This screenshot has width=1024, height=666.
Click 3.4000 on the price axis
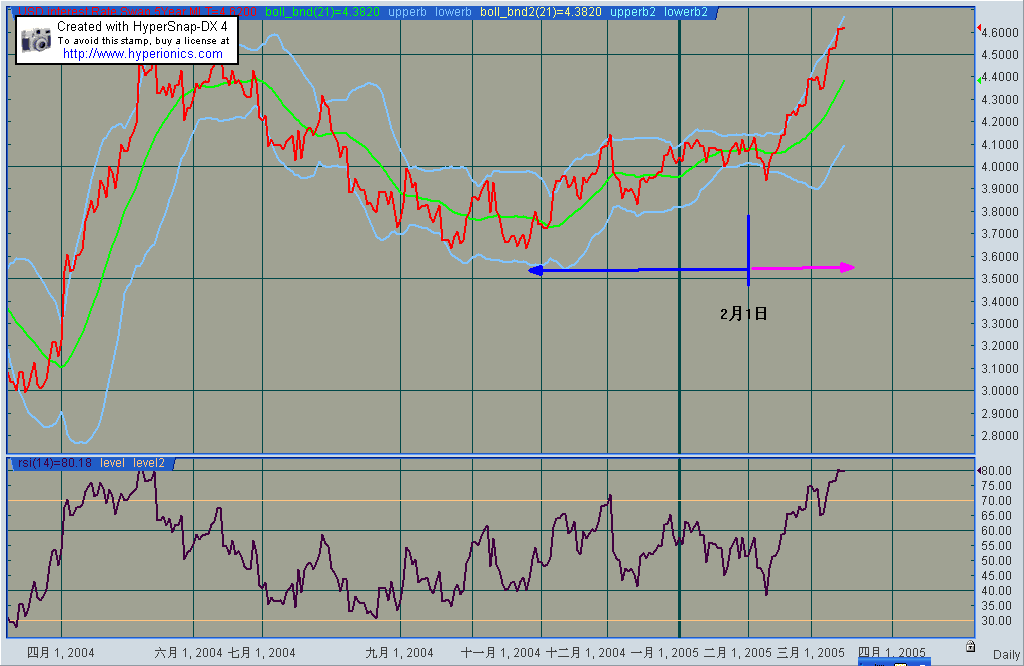(x=1000, y=301)
